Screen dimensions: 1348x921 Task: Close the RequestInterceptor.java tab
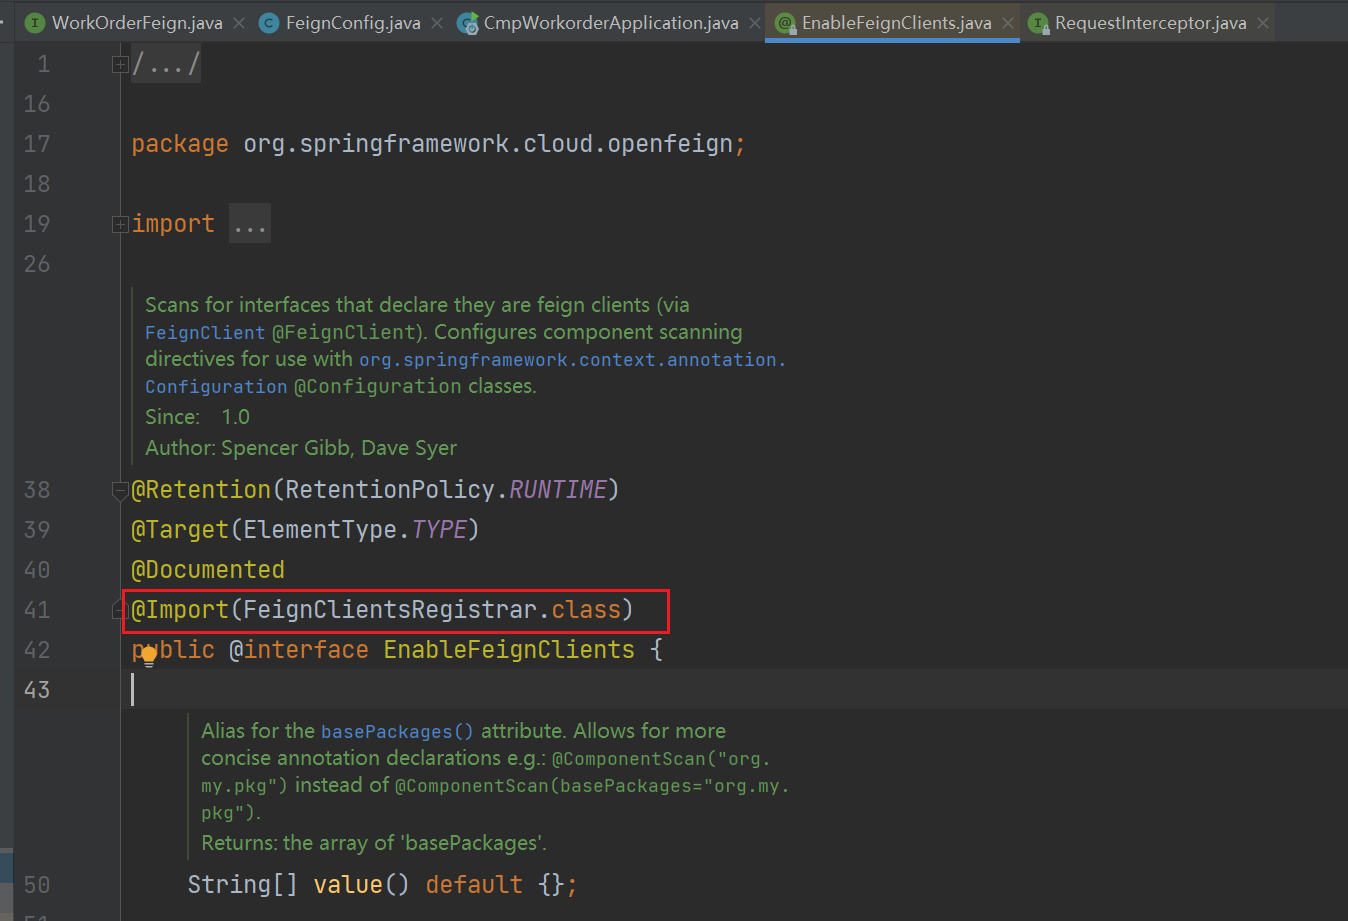tap(1263, 23)
